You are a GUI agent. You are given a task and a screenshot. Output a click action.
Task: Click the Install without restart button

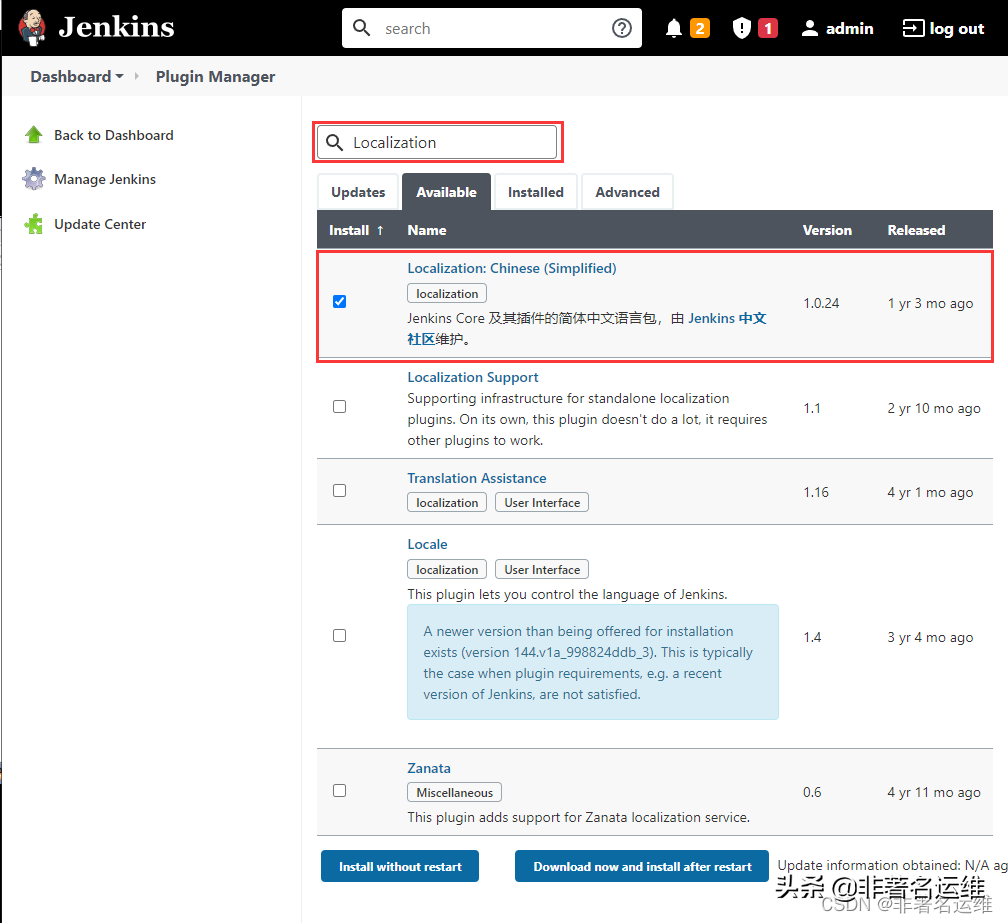pyautogui.click(x=399, y=866)
